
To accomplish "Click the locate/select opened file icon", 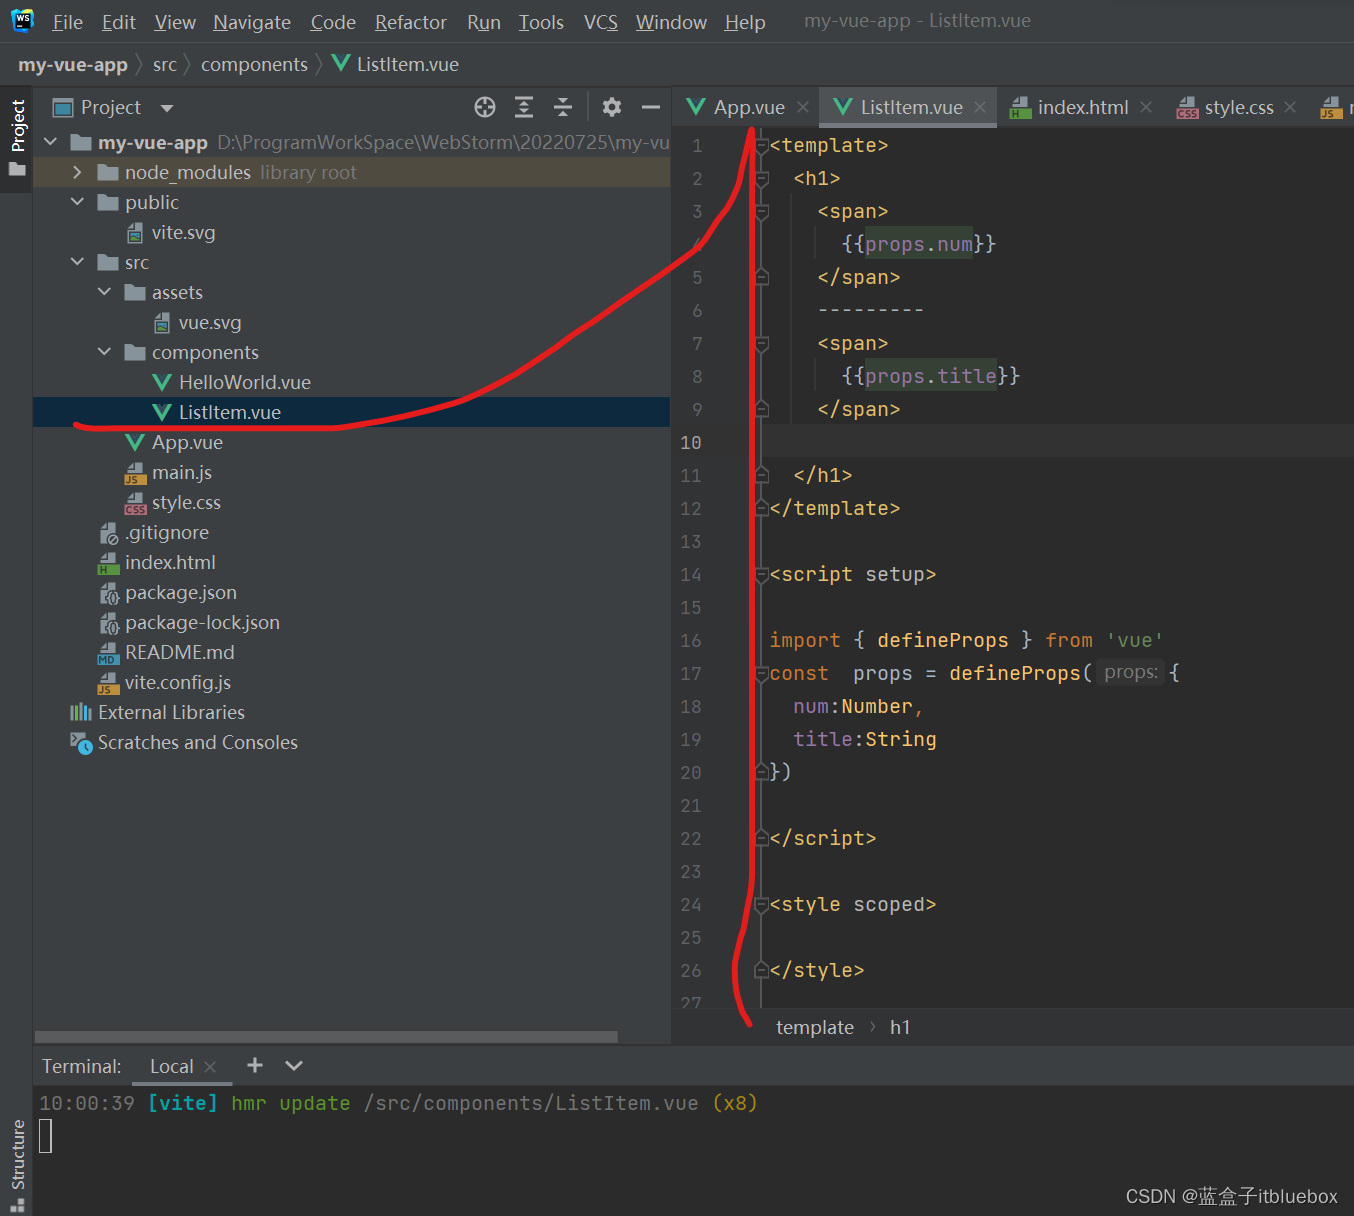I will 485,107.
